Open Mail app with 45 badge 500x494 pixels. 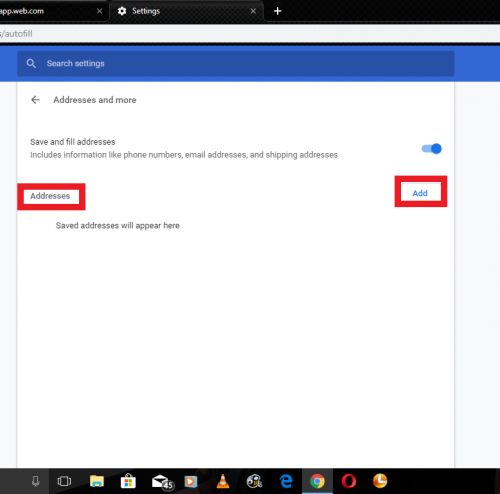(x=163, y=482)
